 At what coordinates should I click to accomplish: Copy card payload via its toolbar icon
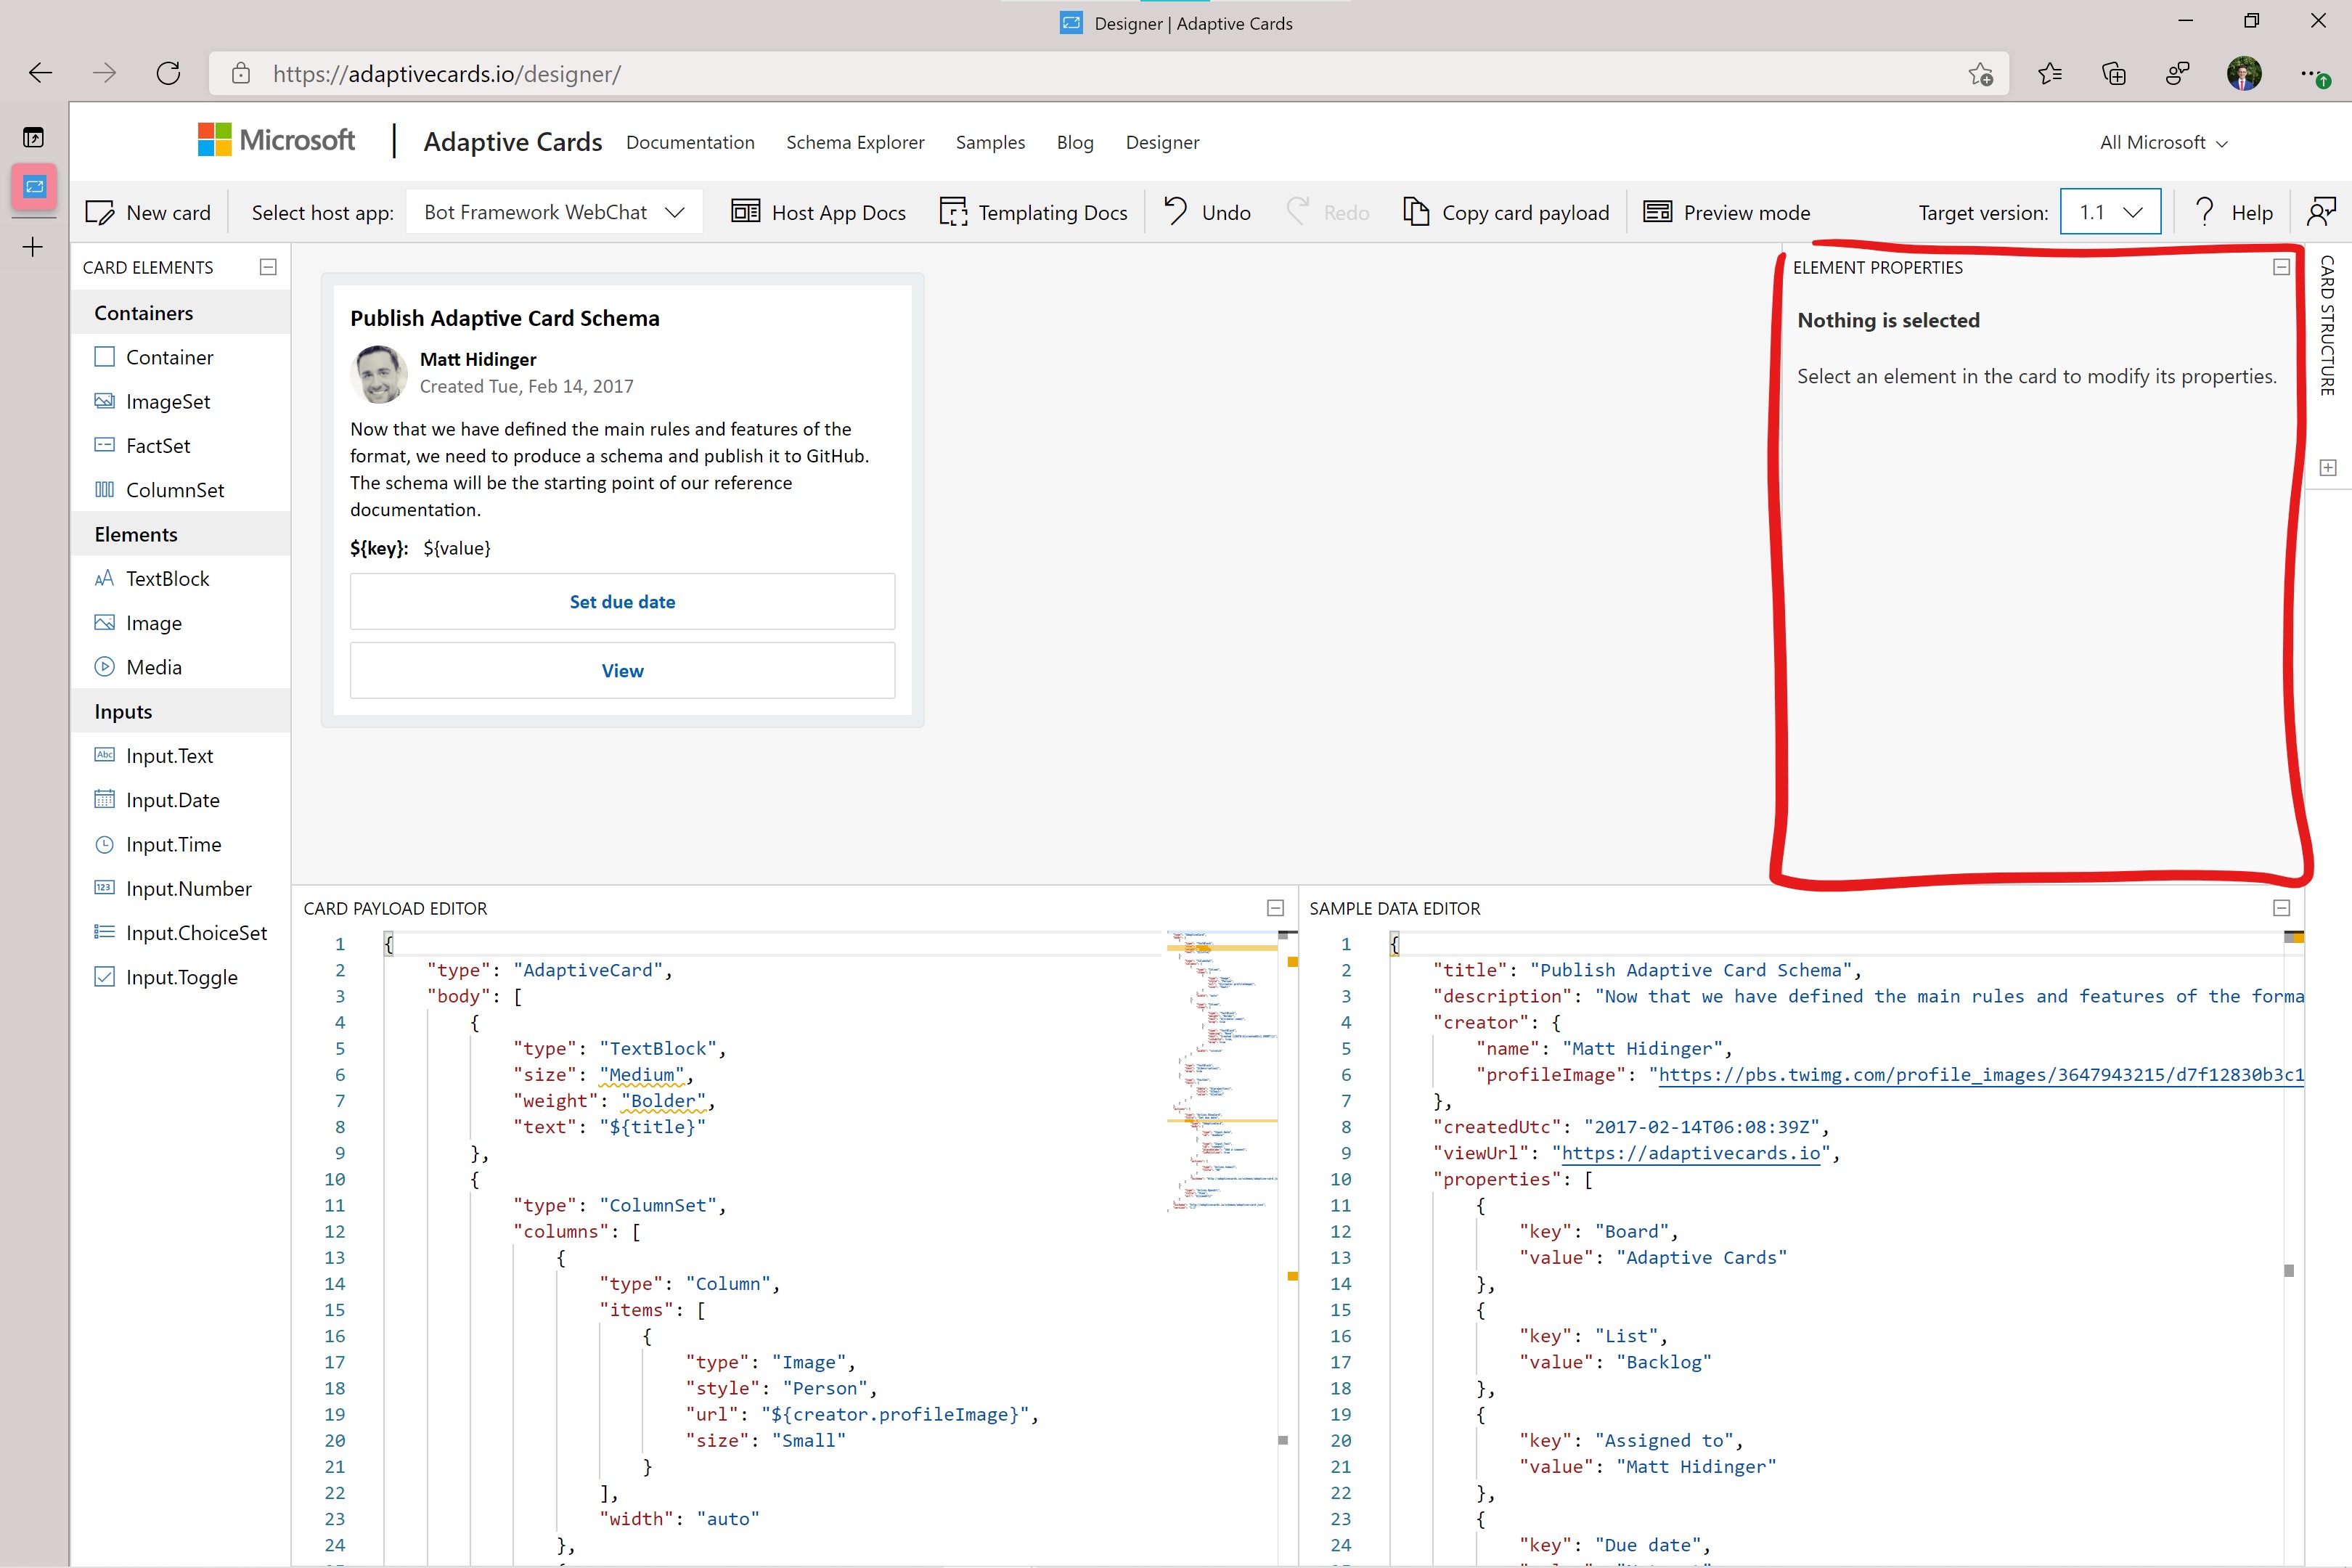click(x=1416, y=211)
